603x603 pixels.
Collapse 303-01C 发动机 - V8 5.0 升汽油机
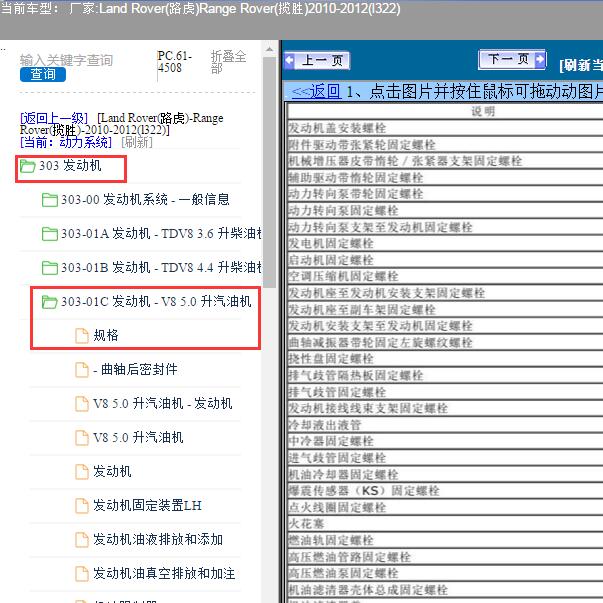pyautogui.click(x=156, y=302)
